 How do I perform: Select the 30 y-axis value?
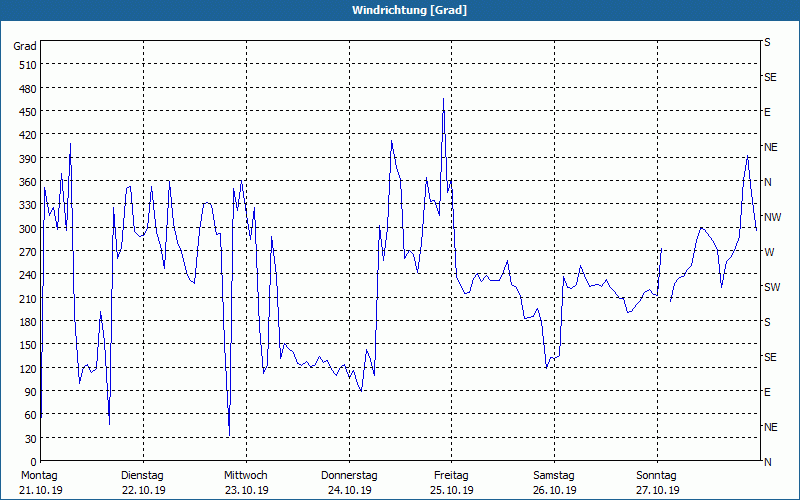point(30,439)
